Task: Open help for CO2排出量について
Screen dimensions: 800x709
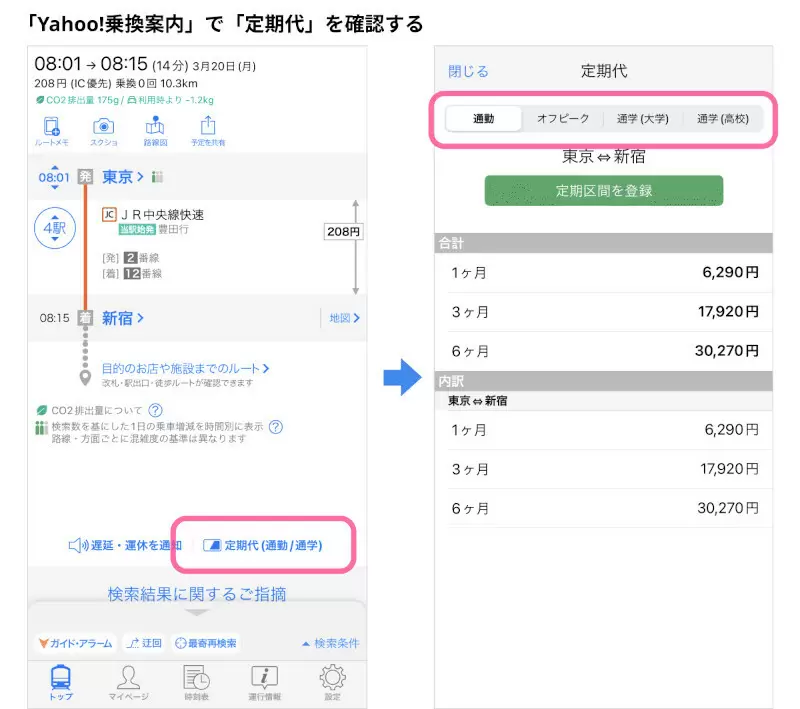Action: (155, 410)
